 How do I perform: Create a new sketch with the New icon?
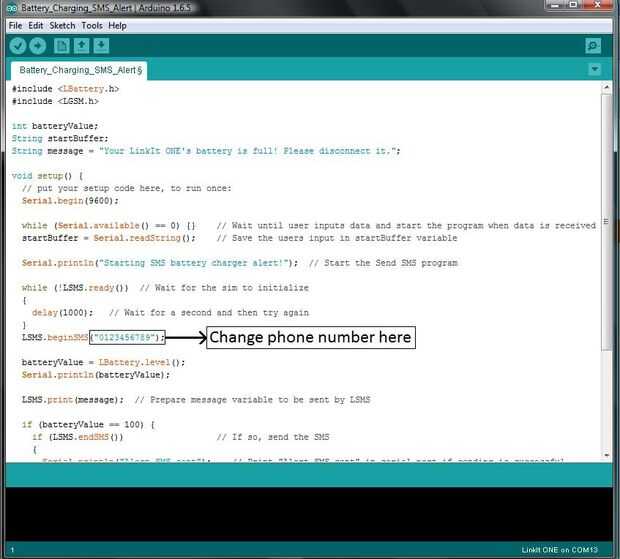pyautogui.click(x=61, y=46)
